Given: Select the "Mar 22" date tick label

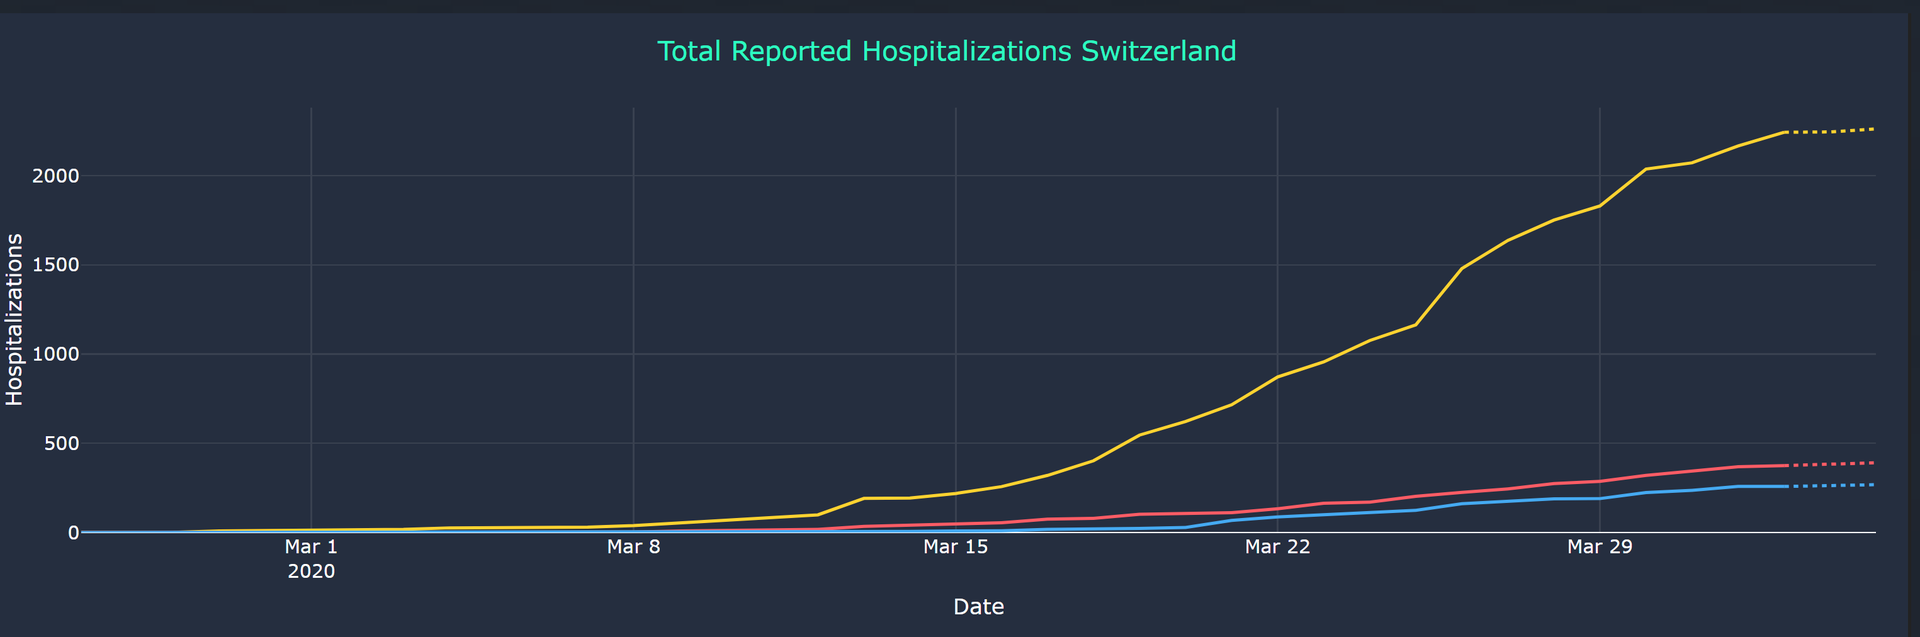Looking at the screenshot, I should tap(1277, 546).
